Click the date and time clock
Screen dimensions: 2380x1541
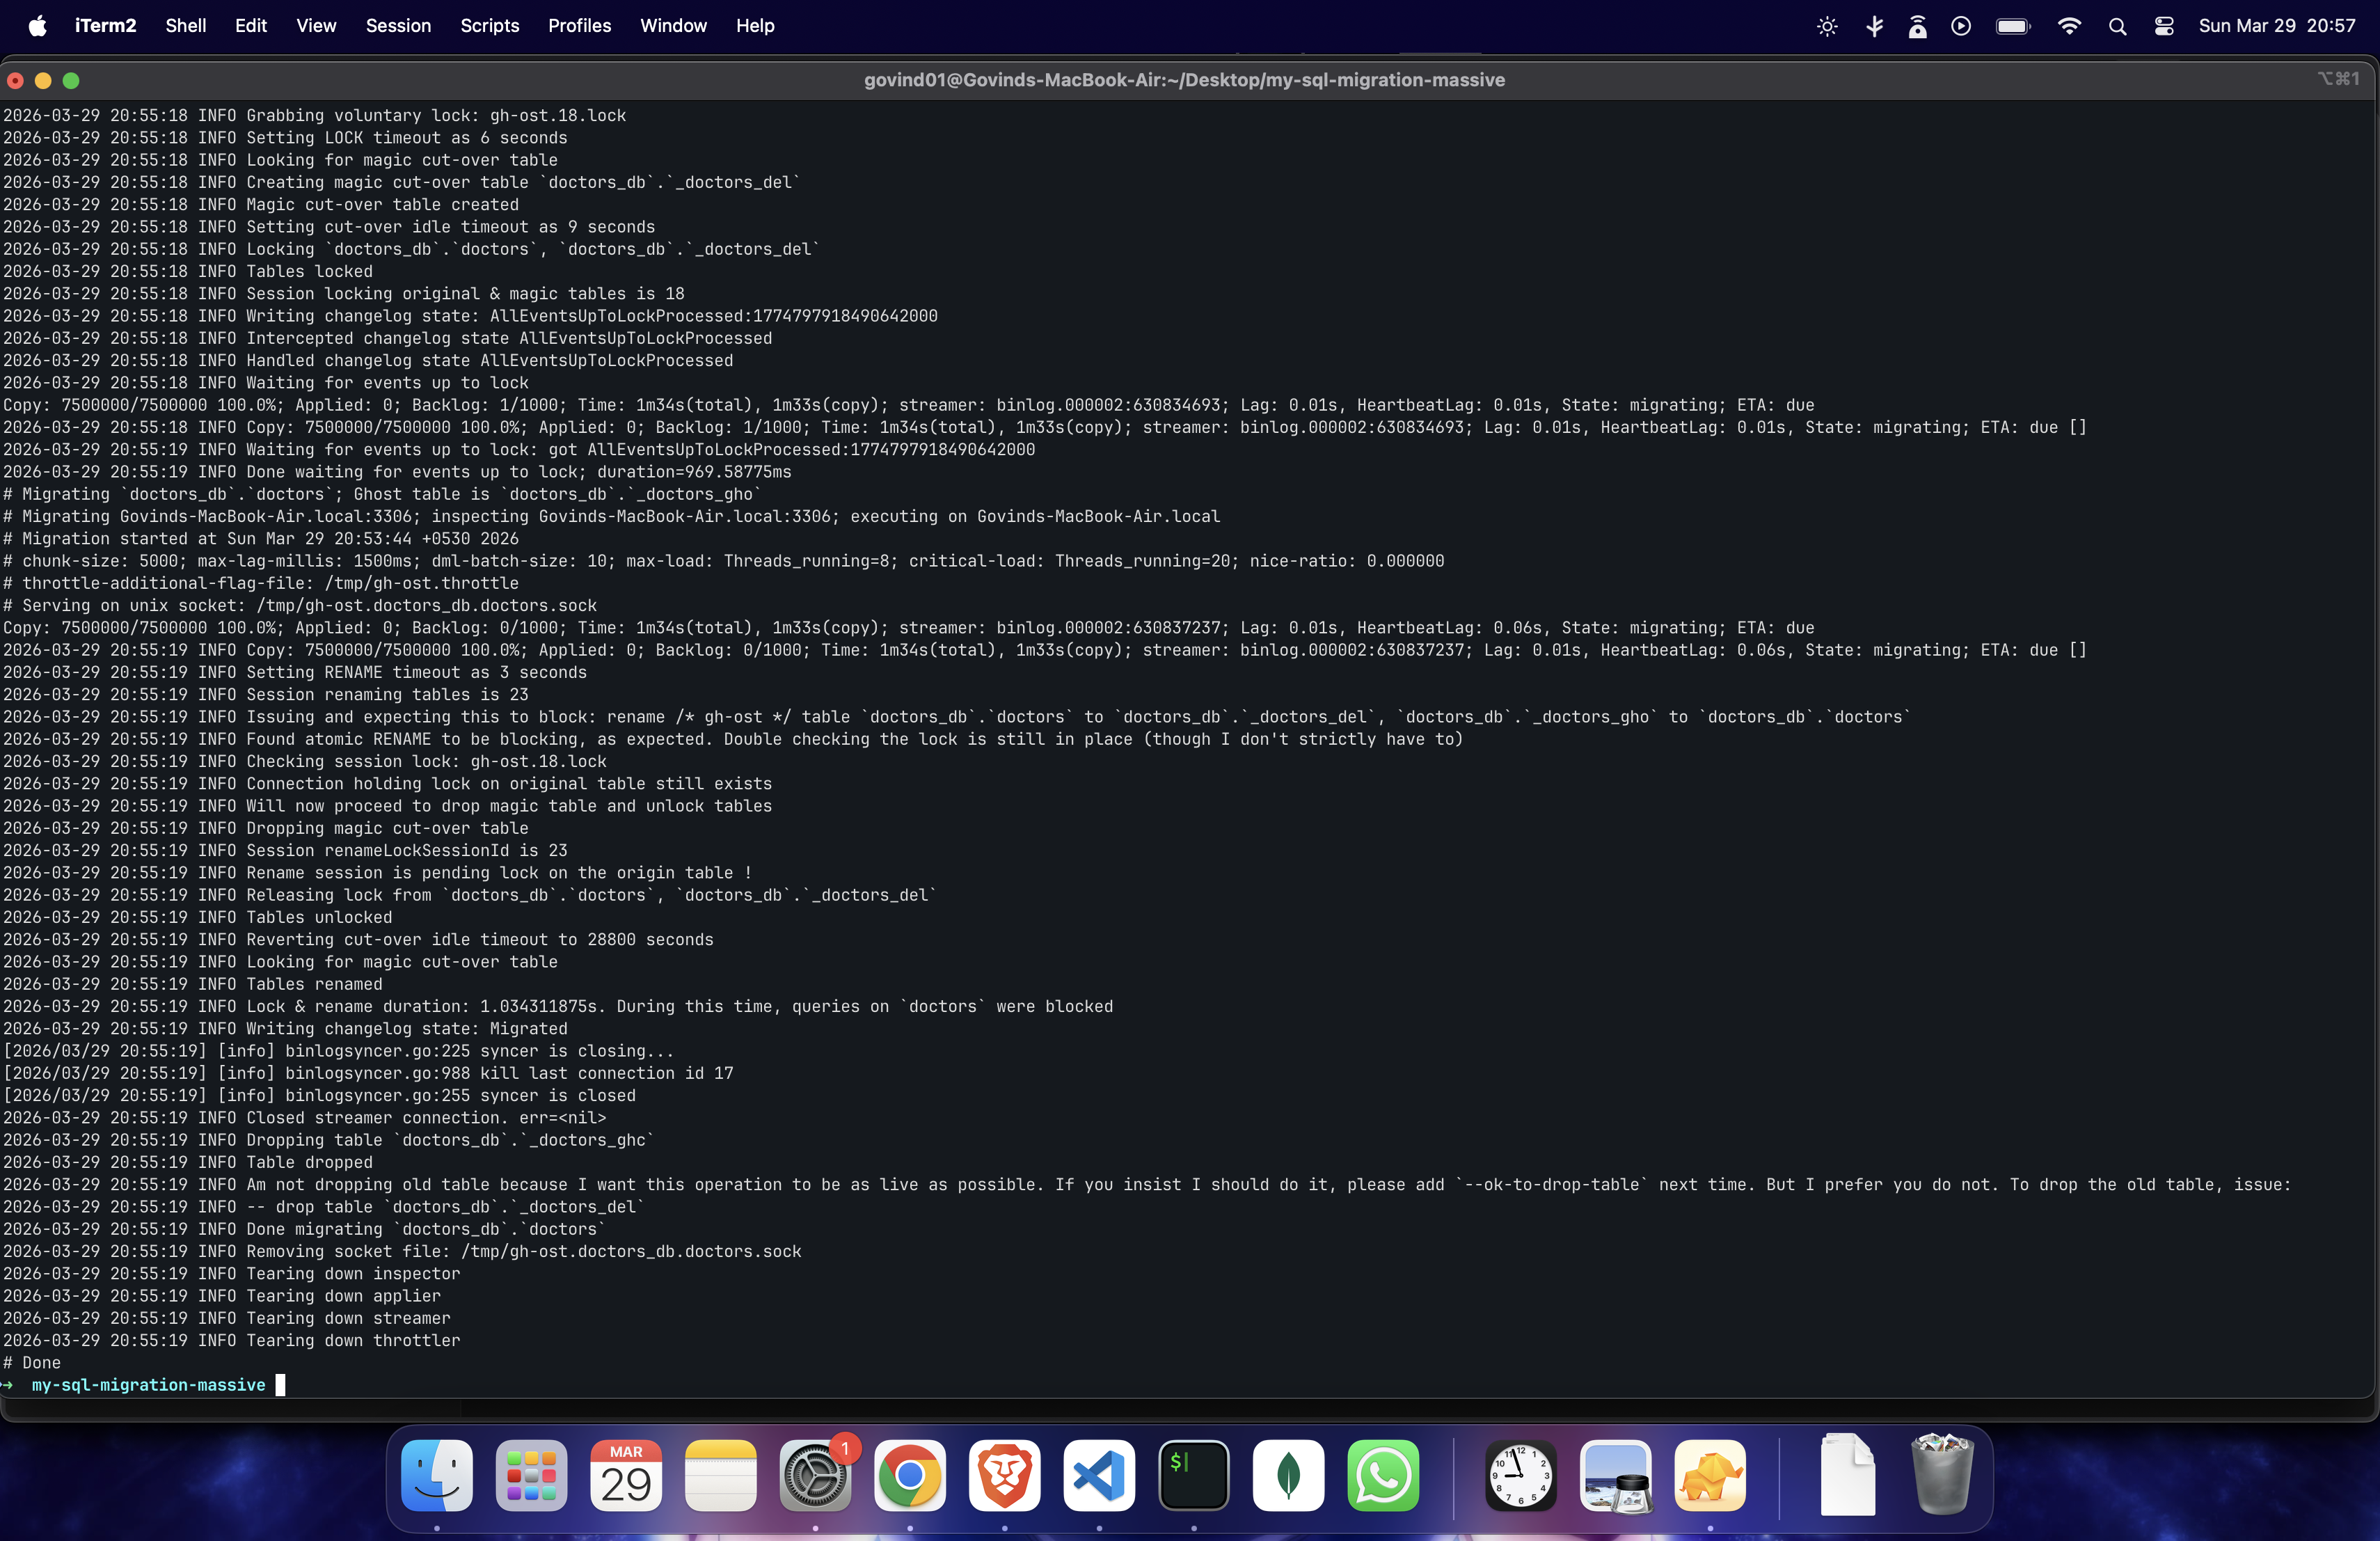click(x=2276, y=26)
